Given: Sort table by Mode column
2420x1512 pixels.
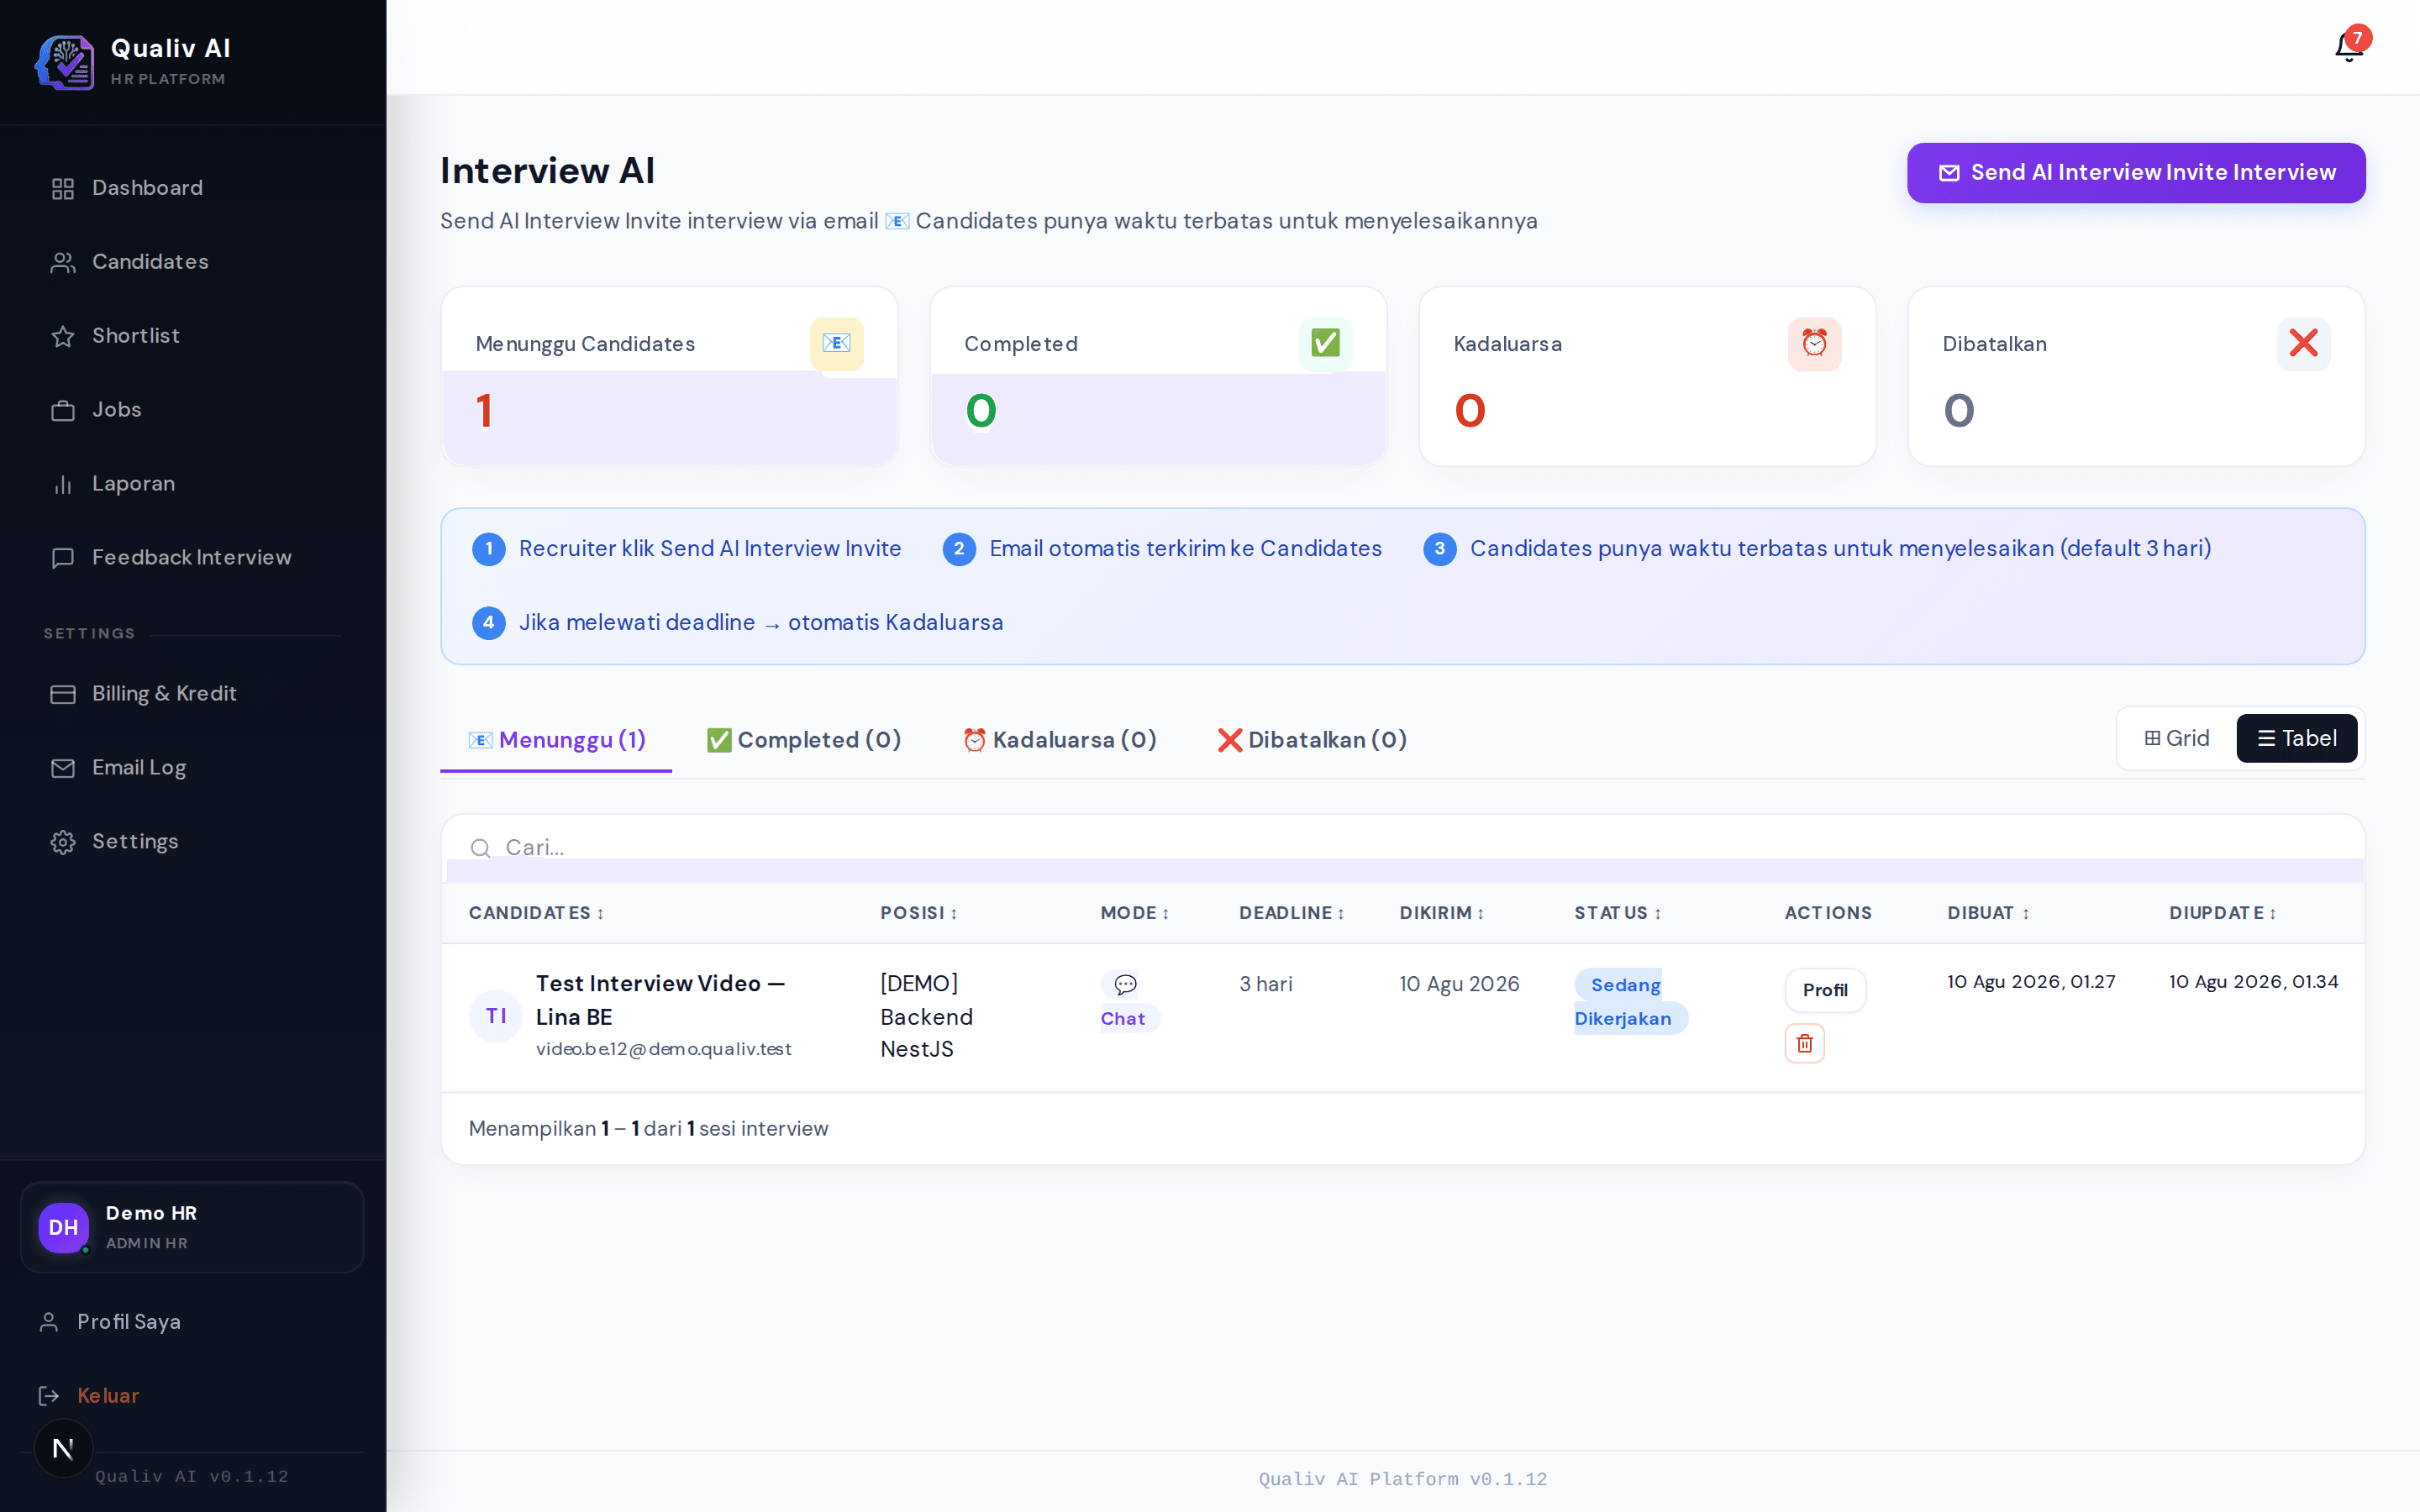Looking at the screenshot, I should click(x=1135, y=913).
